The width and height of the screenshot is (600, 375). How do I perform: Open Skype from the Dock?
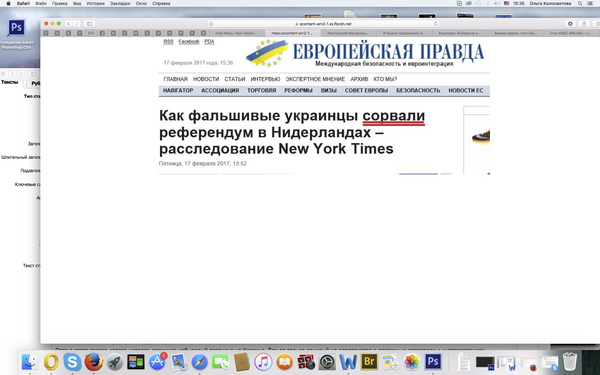72,362
